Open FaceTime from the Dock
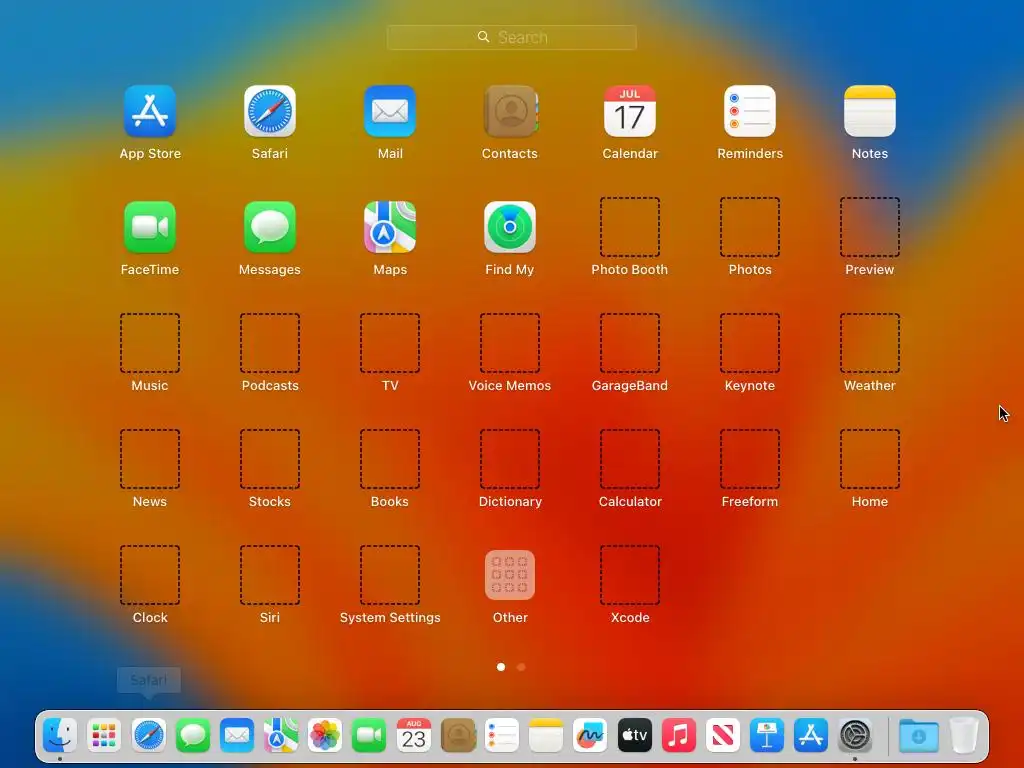 pos(369,735)
